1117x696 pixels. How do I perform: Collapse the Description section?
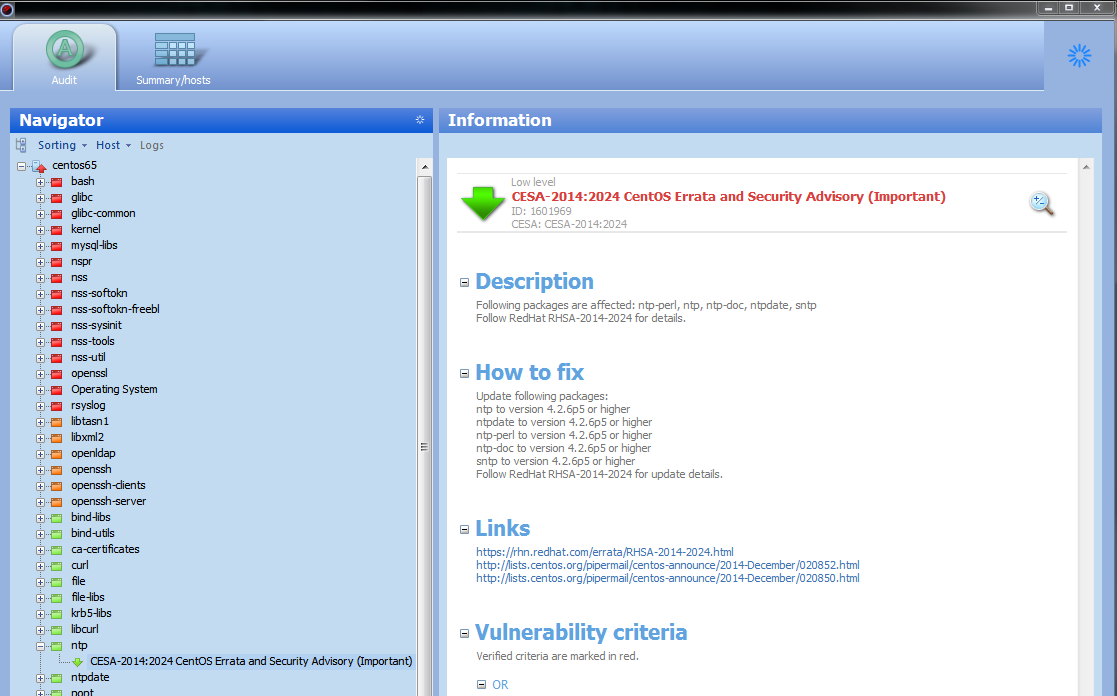[464, 283]
